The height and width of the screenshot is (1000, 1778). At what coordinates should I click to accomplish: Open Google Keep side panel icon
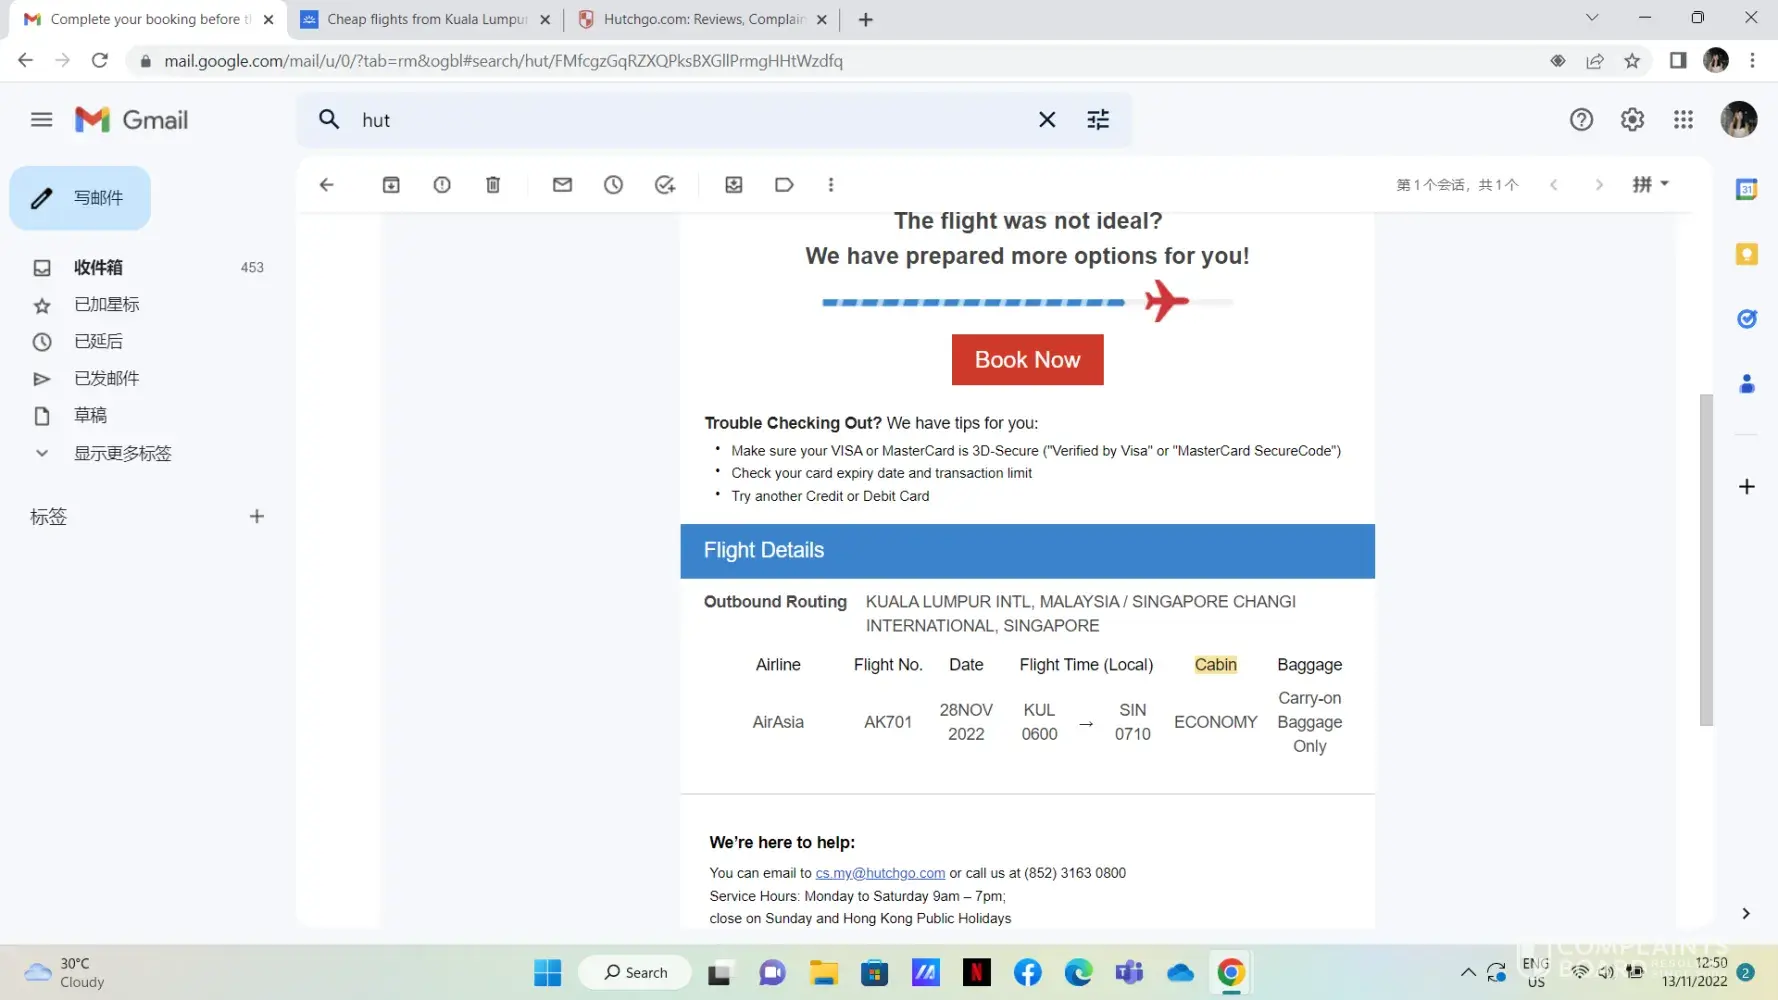1747,254
